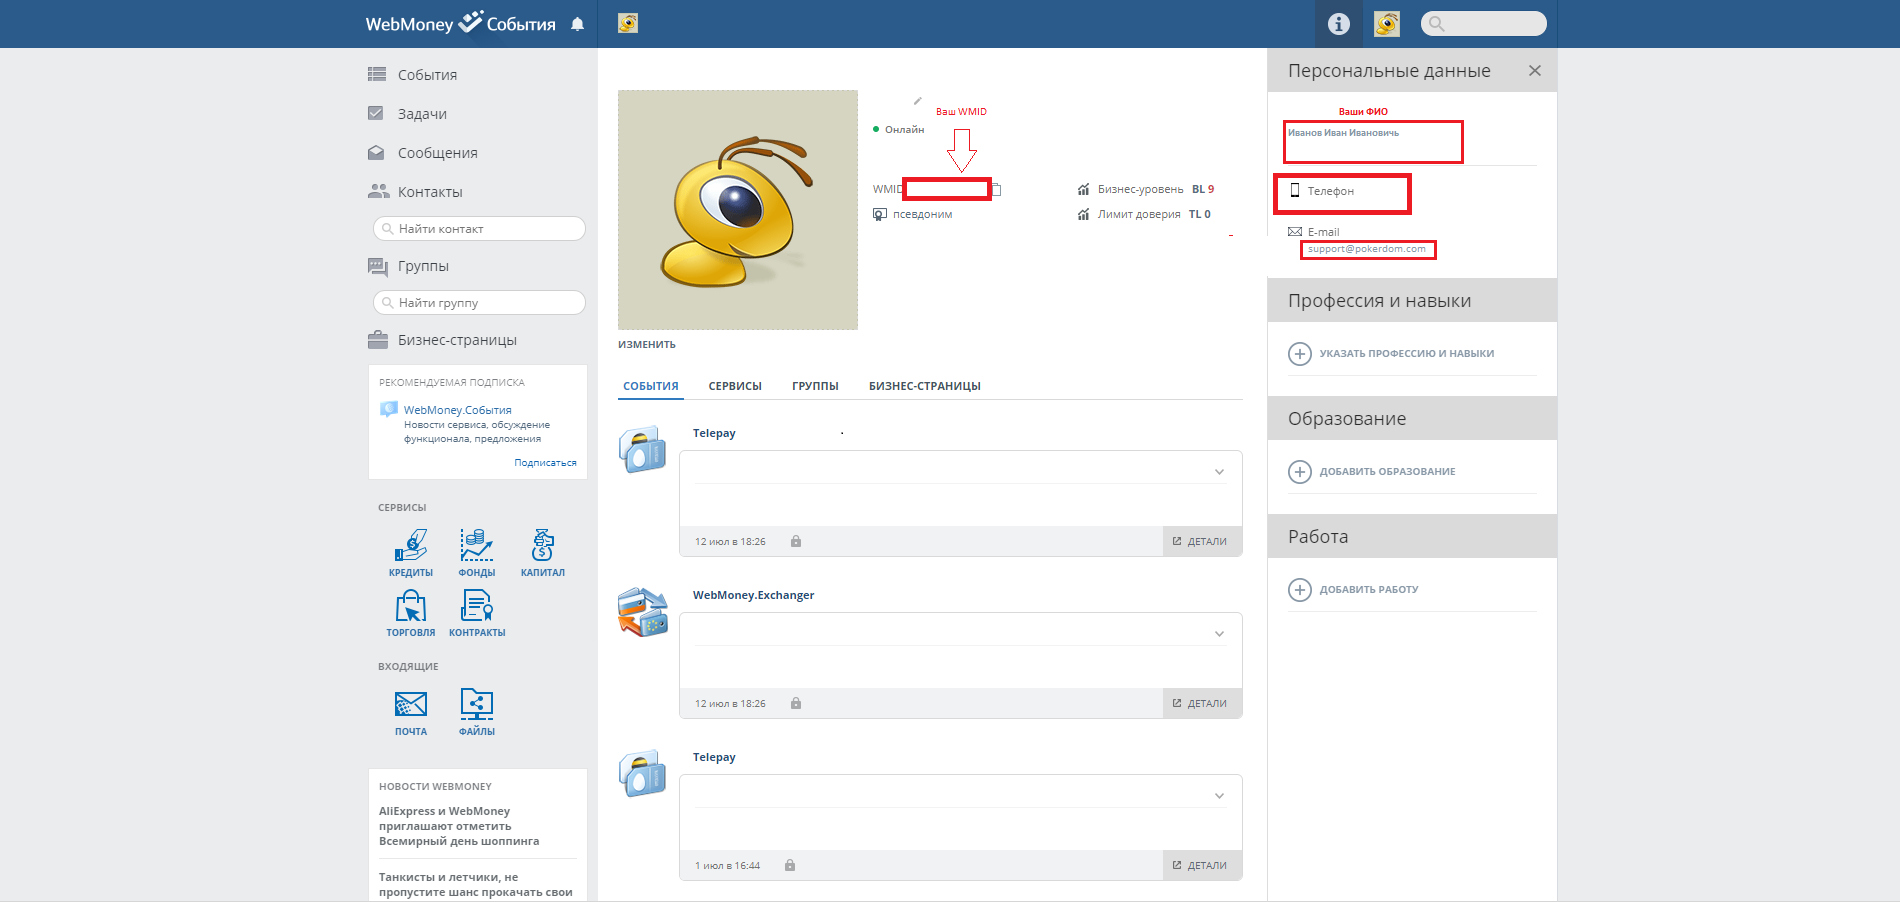Click the lock icon on 1 июл event

tap(790, 865)
